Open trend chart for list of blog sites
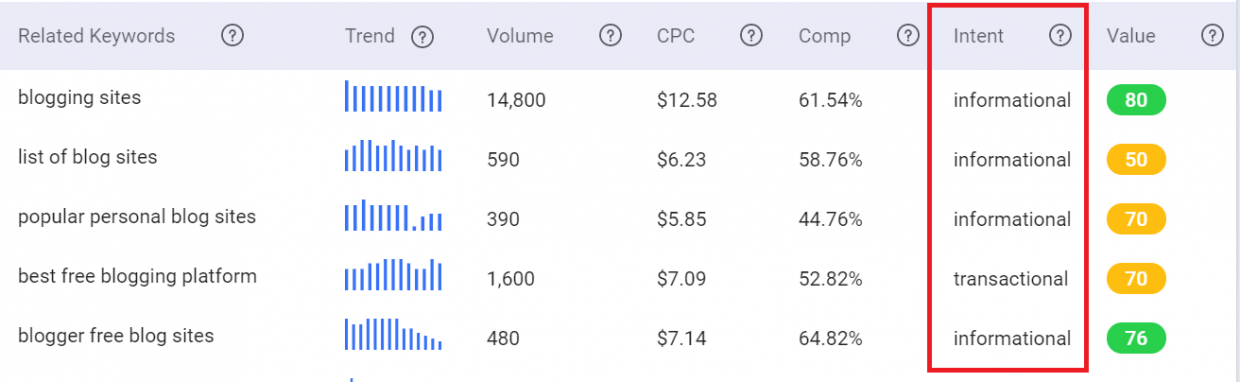Viewport: 1240px width, 382px height. [393, 156]
